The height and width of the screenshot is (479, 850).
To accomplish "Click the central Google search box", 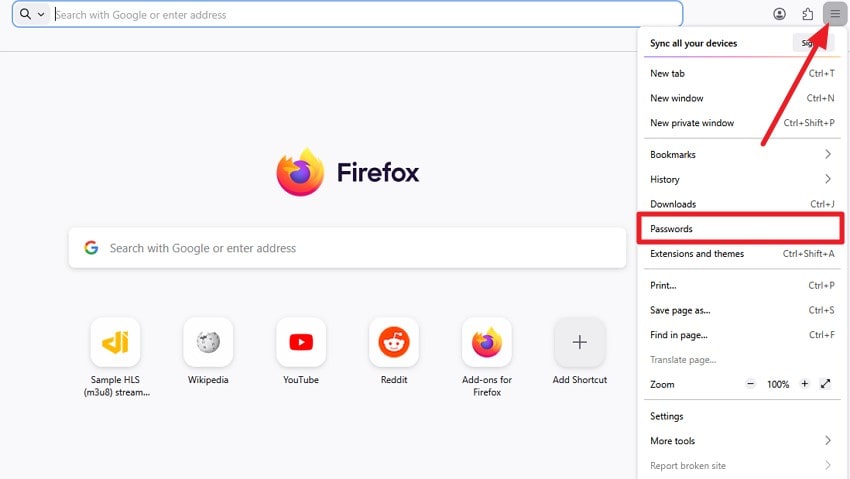I will click(347, 248).
